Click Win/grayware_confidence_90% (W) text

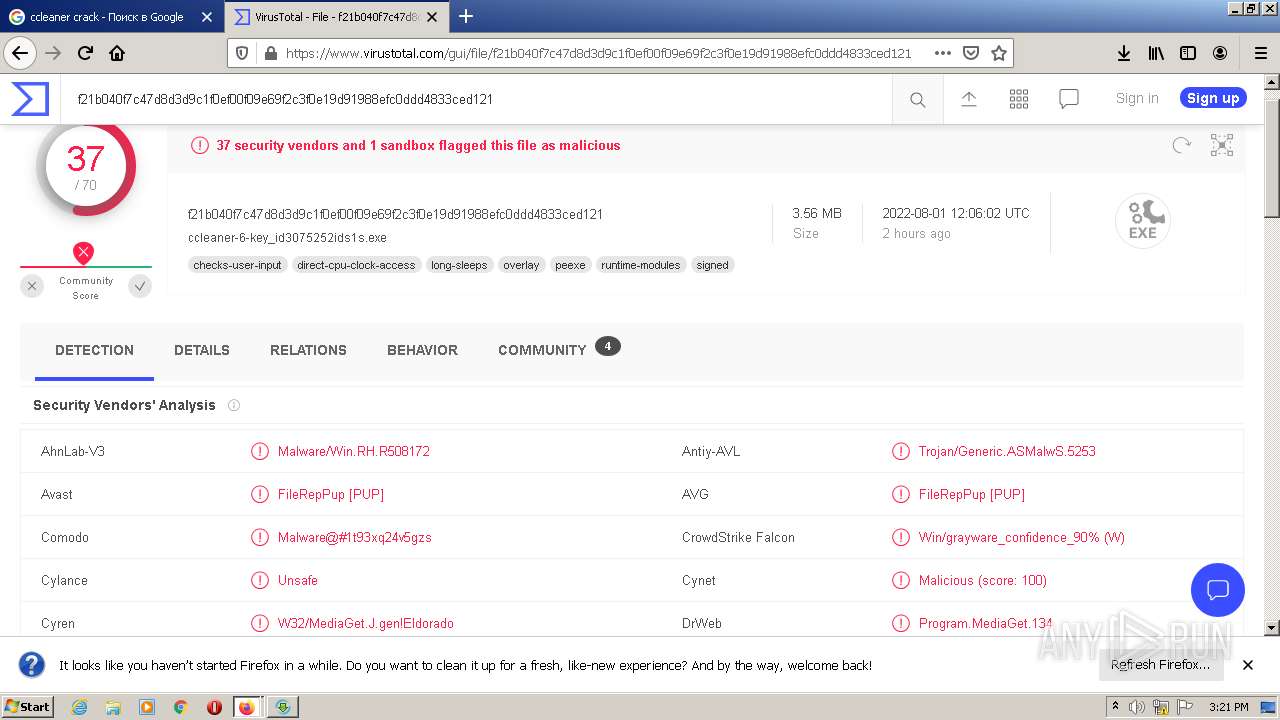pyautogui.click(x=1022, y=537)
